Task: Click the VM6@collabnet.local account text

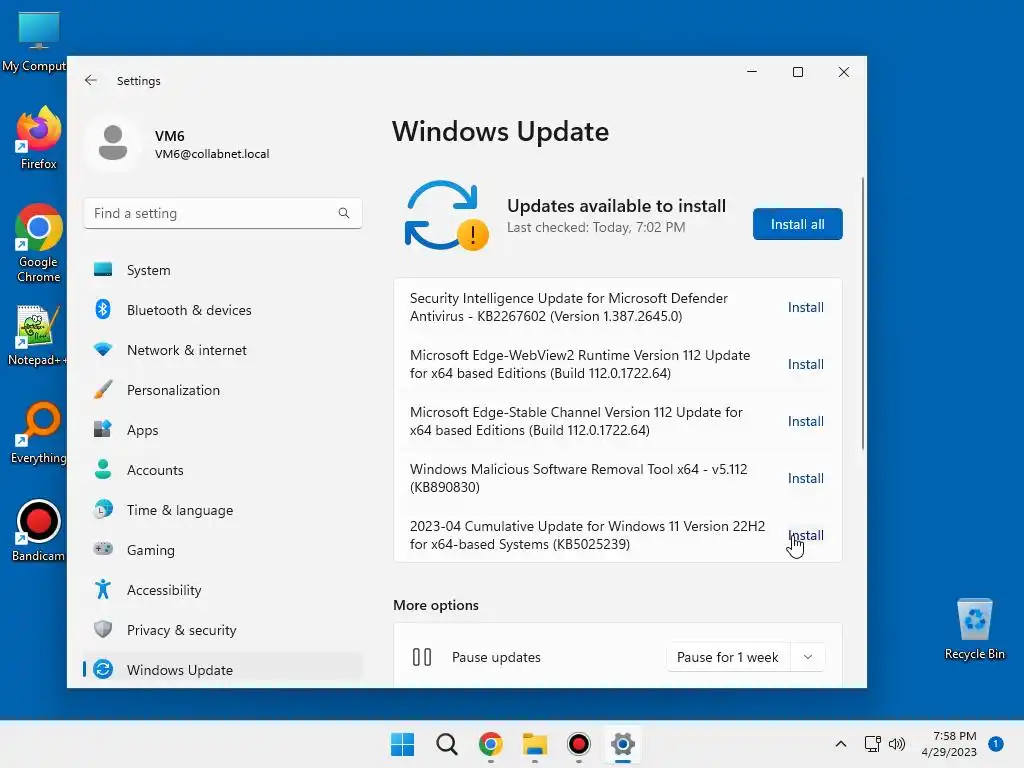Action: 212,154
